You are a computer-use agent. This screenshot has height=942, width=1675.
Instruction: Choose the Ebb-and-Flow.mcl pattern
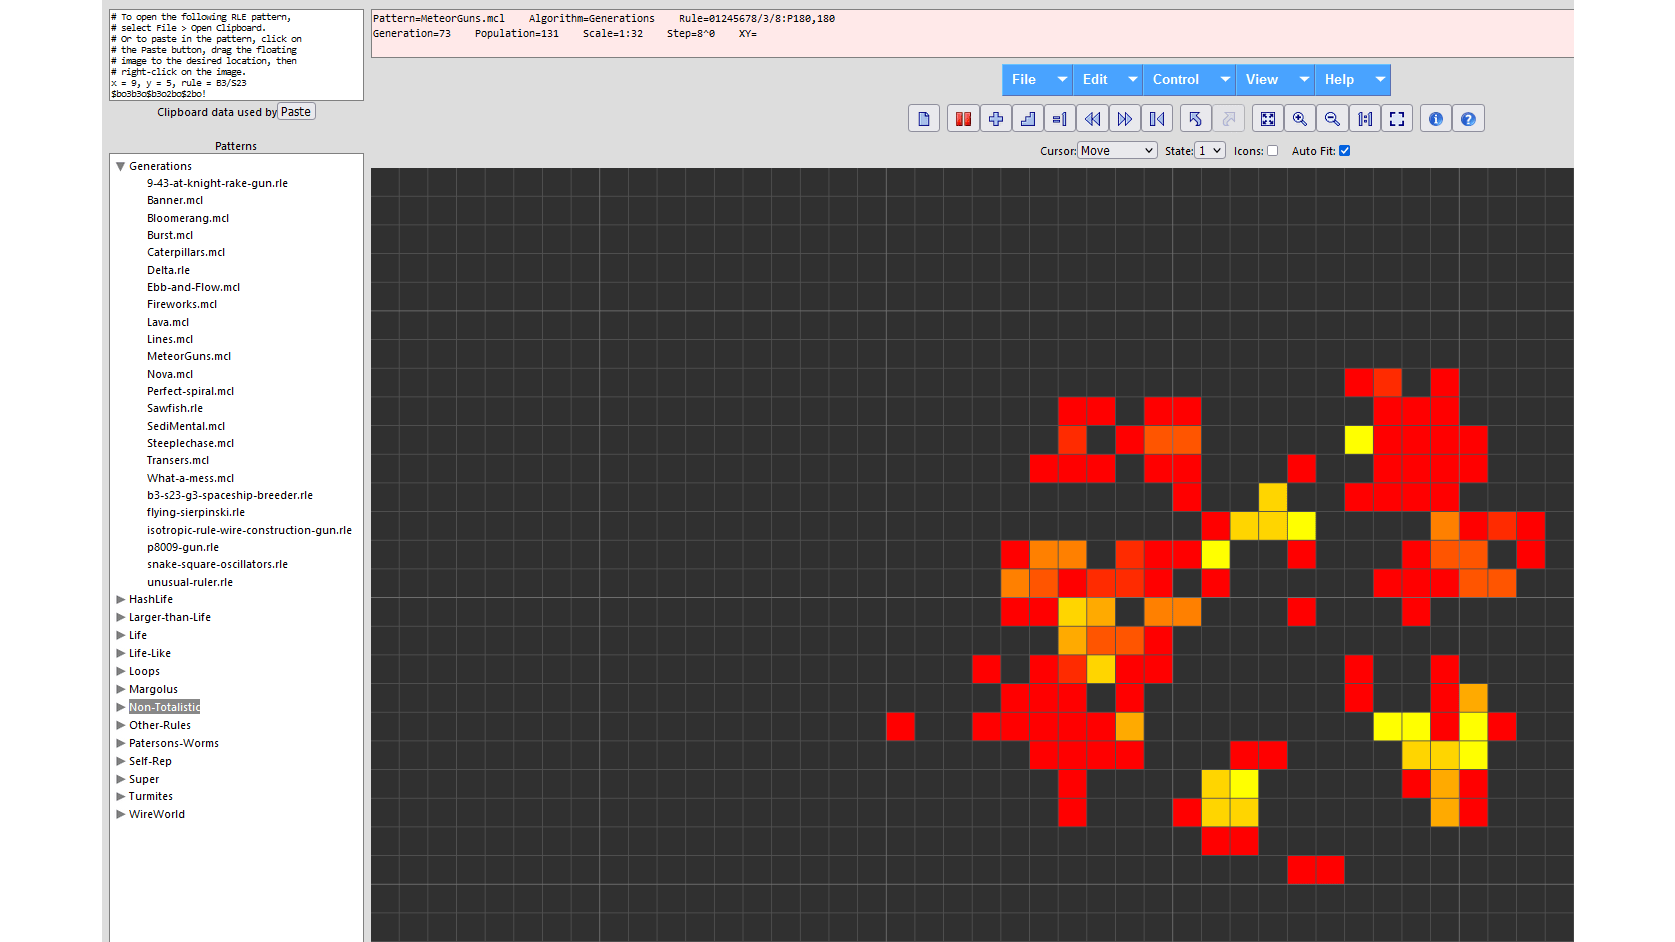click(193, 288)
